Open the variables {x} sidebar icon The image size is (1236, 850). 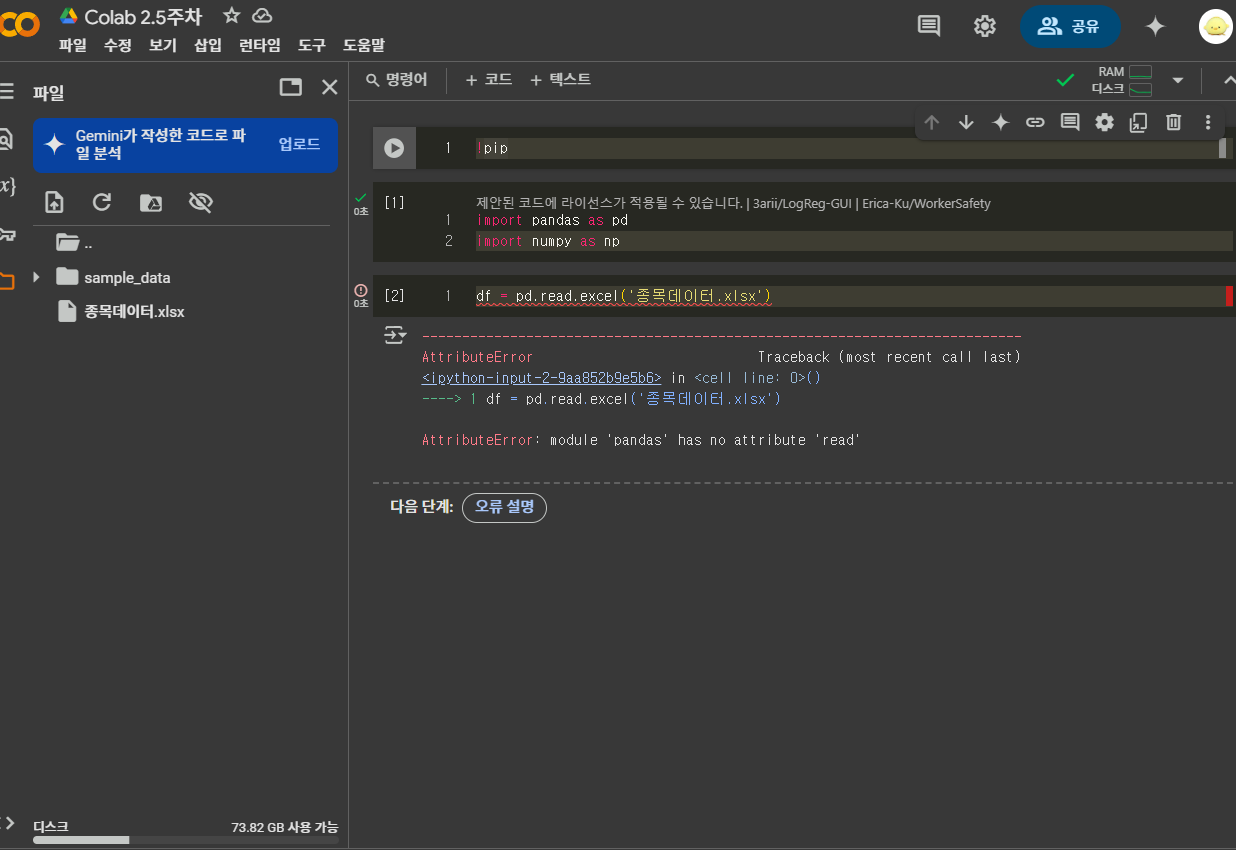7,186
